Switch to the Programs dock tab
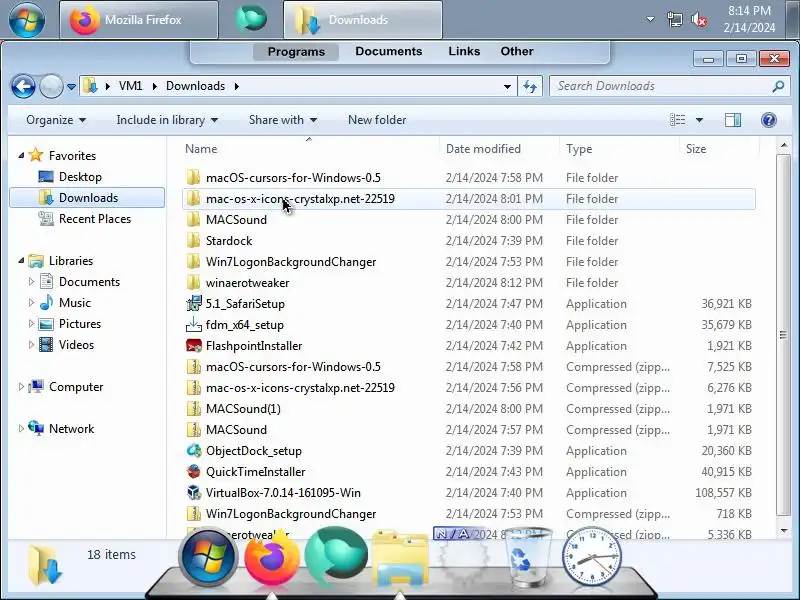 click(x=296, y=52)
